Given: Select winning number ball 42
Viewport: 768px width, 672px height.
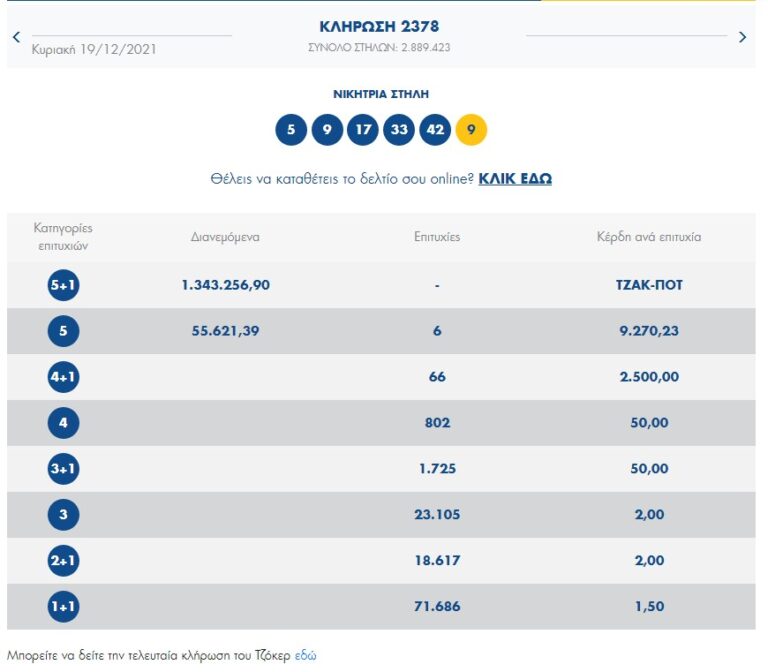Looking at the screenshot, I should (435, 130).
